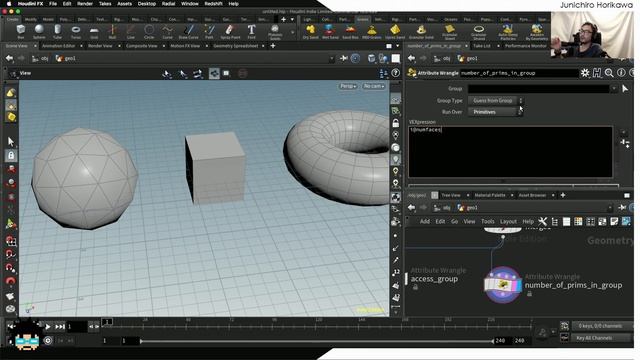The image size is (640, 360).
Task: Open the Group Type dropdown
Action: 495,100
